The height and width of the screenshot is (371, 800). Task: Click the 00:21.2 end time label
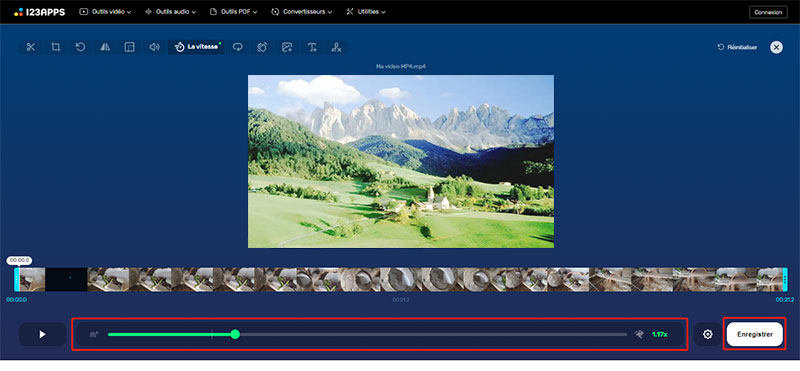(785, 300)
